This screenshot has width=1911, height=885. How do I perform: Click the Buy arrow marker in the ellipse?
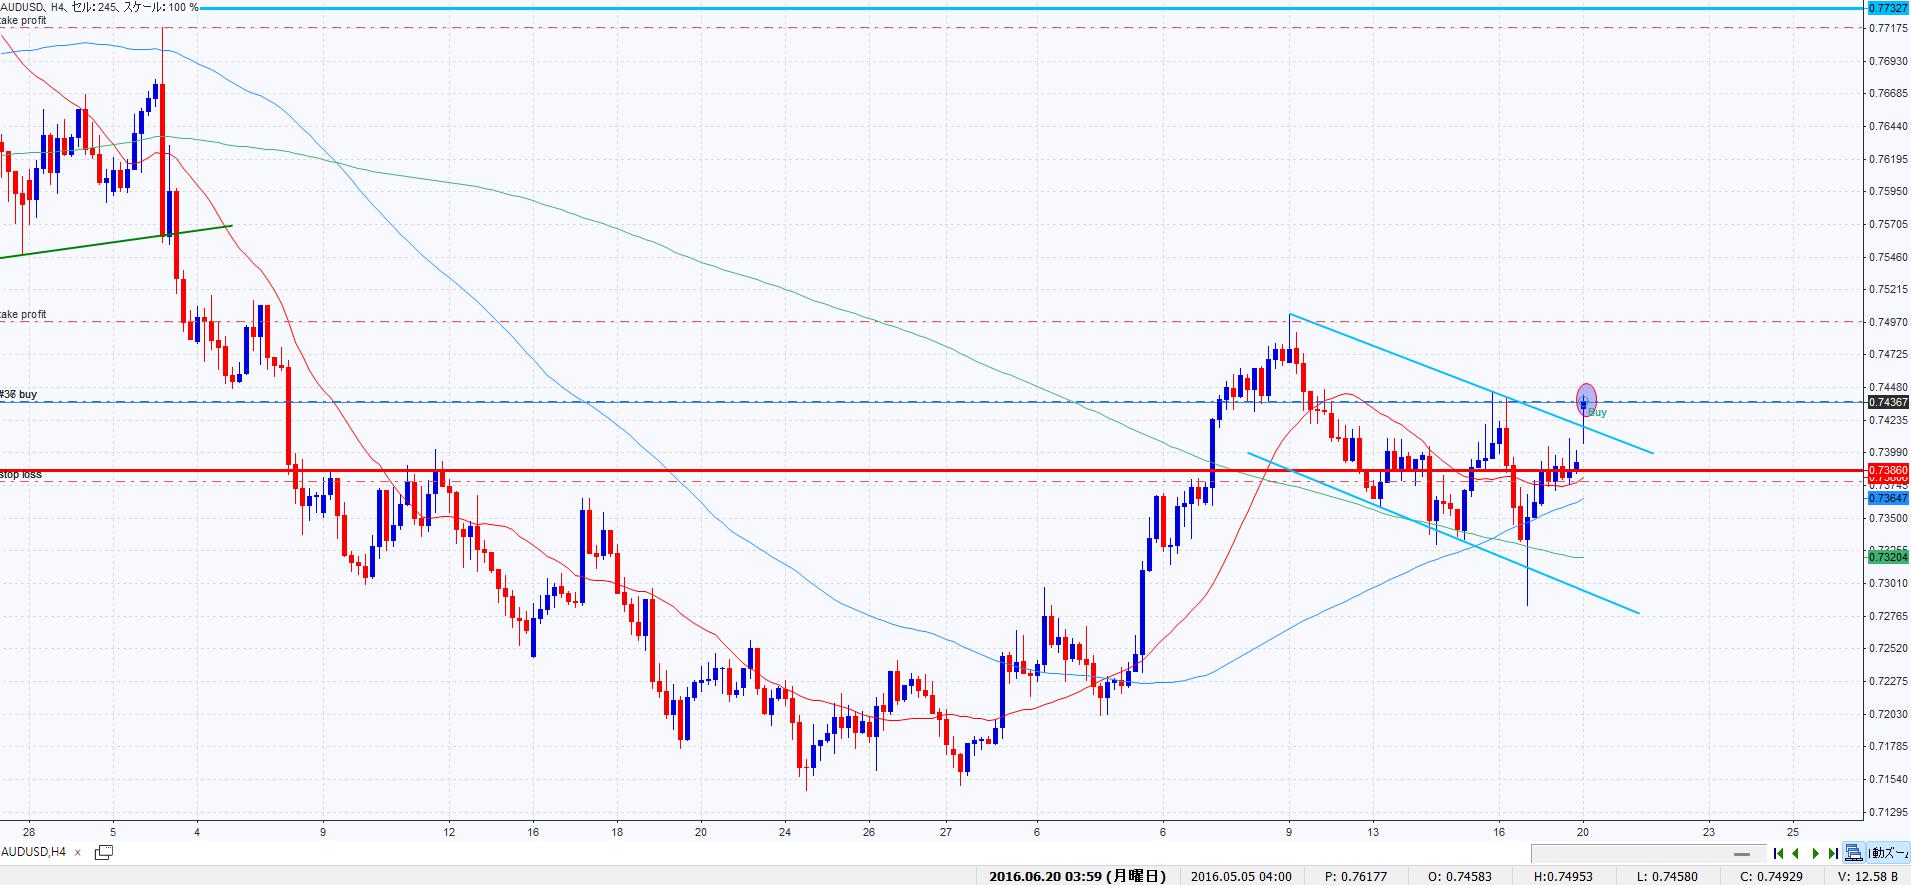[x=1586, y=400]
